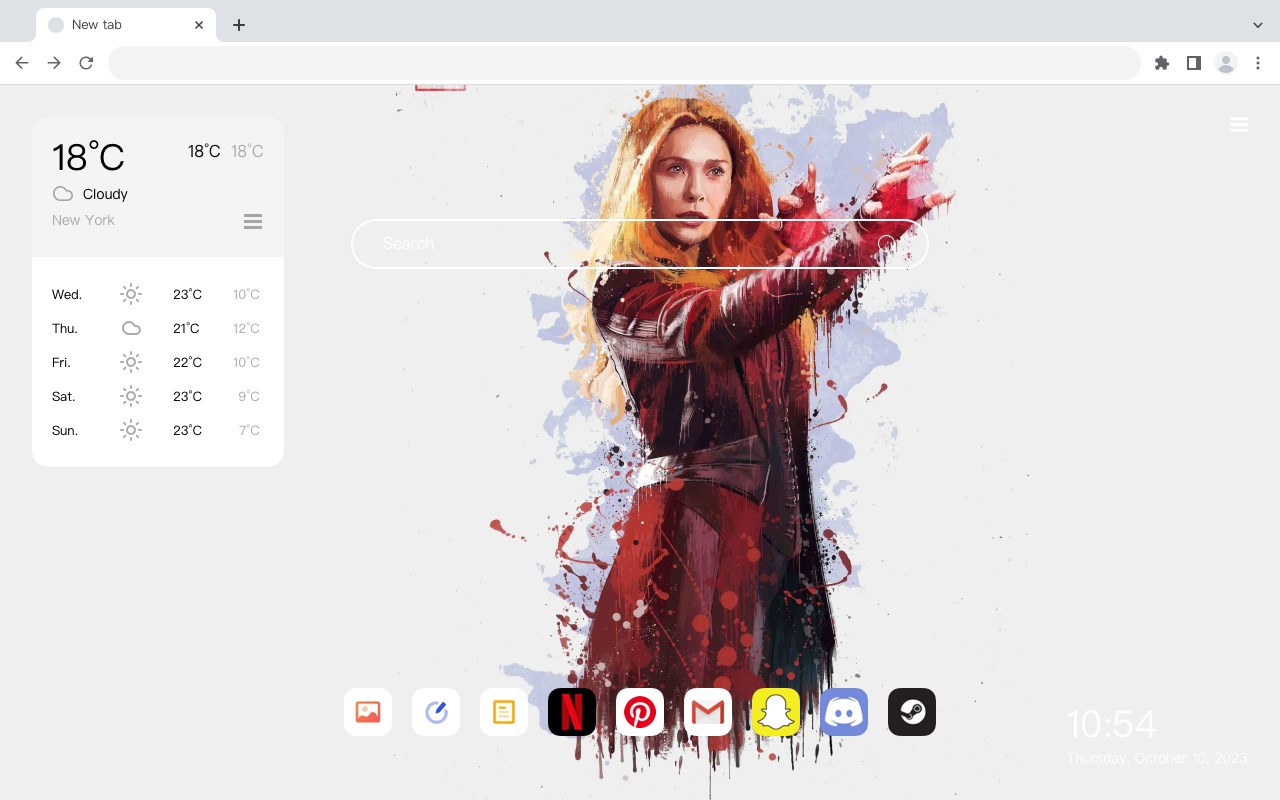Open the wallpaper gallery image icon

[368, 712]
